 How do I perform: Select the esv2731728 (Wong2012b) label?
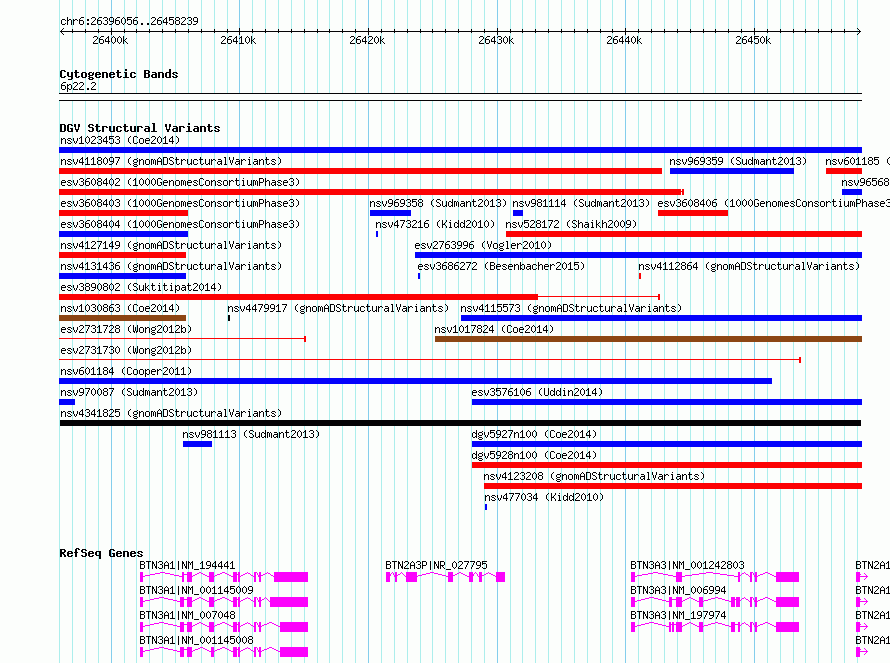click(x=126, y=329)
